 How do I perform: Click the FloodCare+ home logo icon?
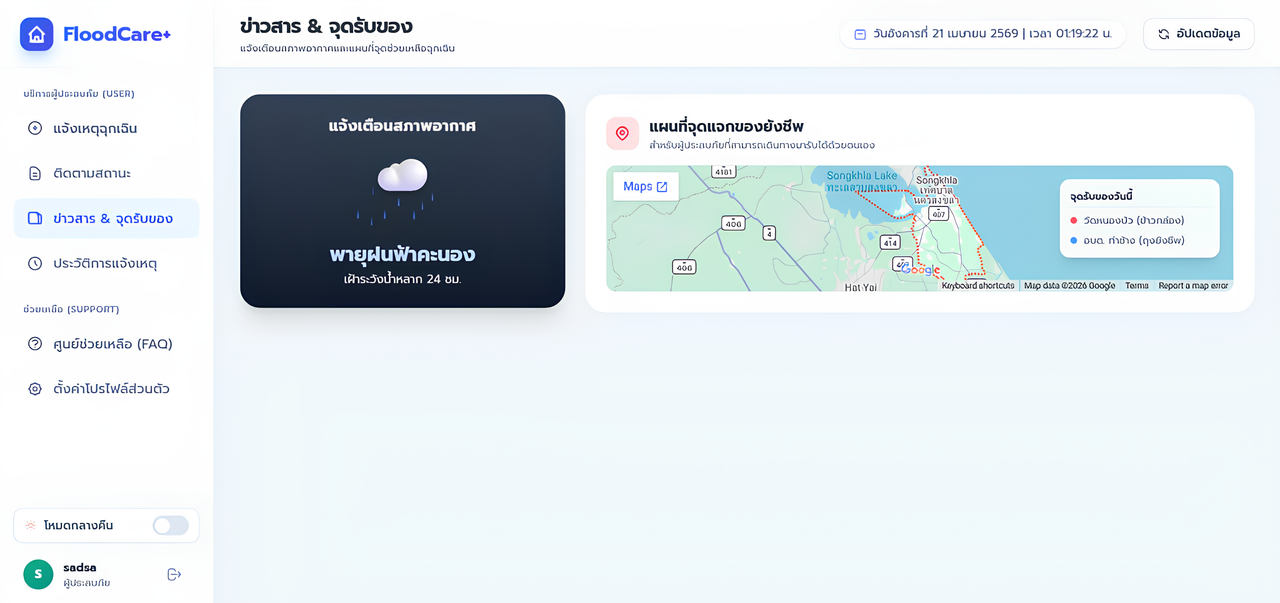(x=37, y=34)
